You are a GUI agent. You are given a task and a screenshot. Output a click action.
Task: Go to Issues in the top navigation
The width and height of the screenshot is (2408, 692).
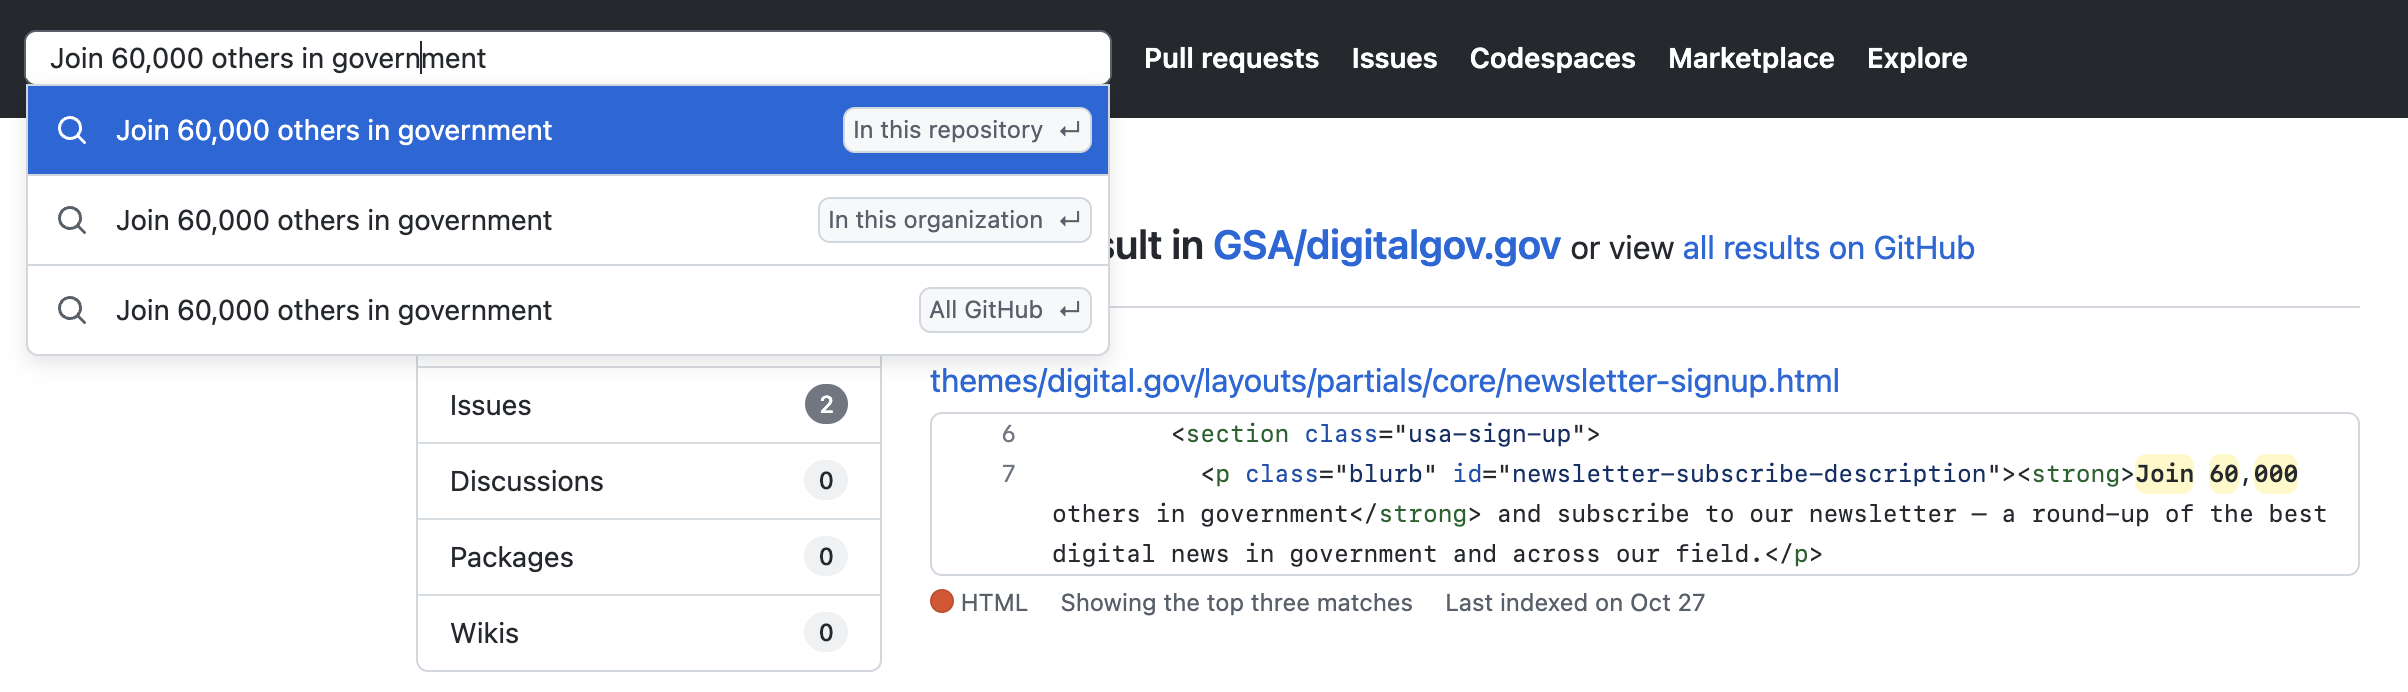point(1394,58)
